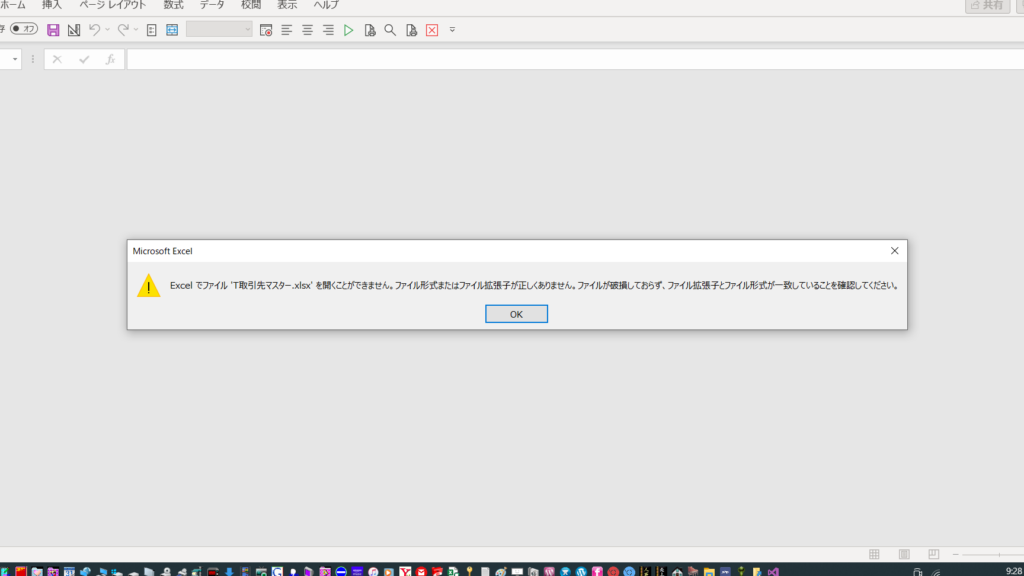Click the Insert Function fx button
The height and width of the screenshot is (576, 1024).
pos(110,59)
